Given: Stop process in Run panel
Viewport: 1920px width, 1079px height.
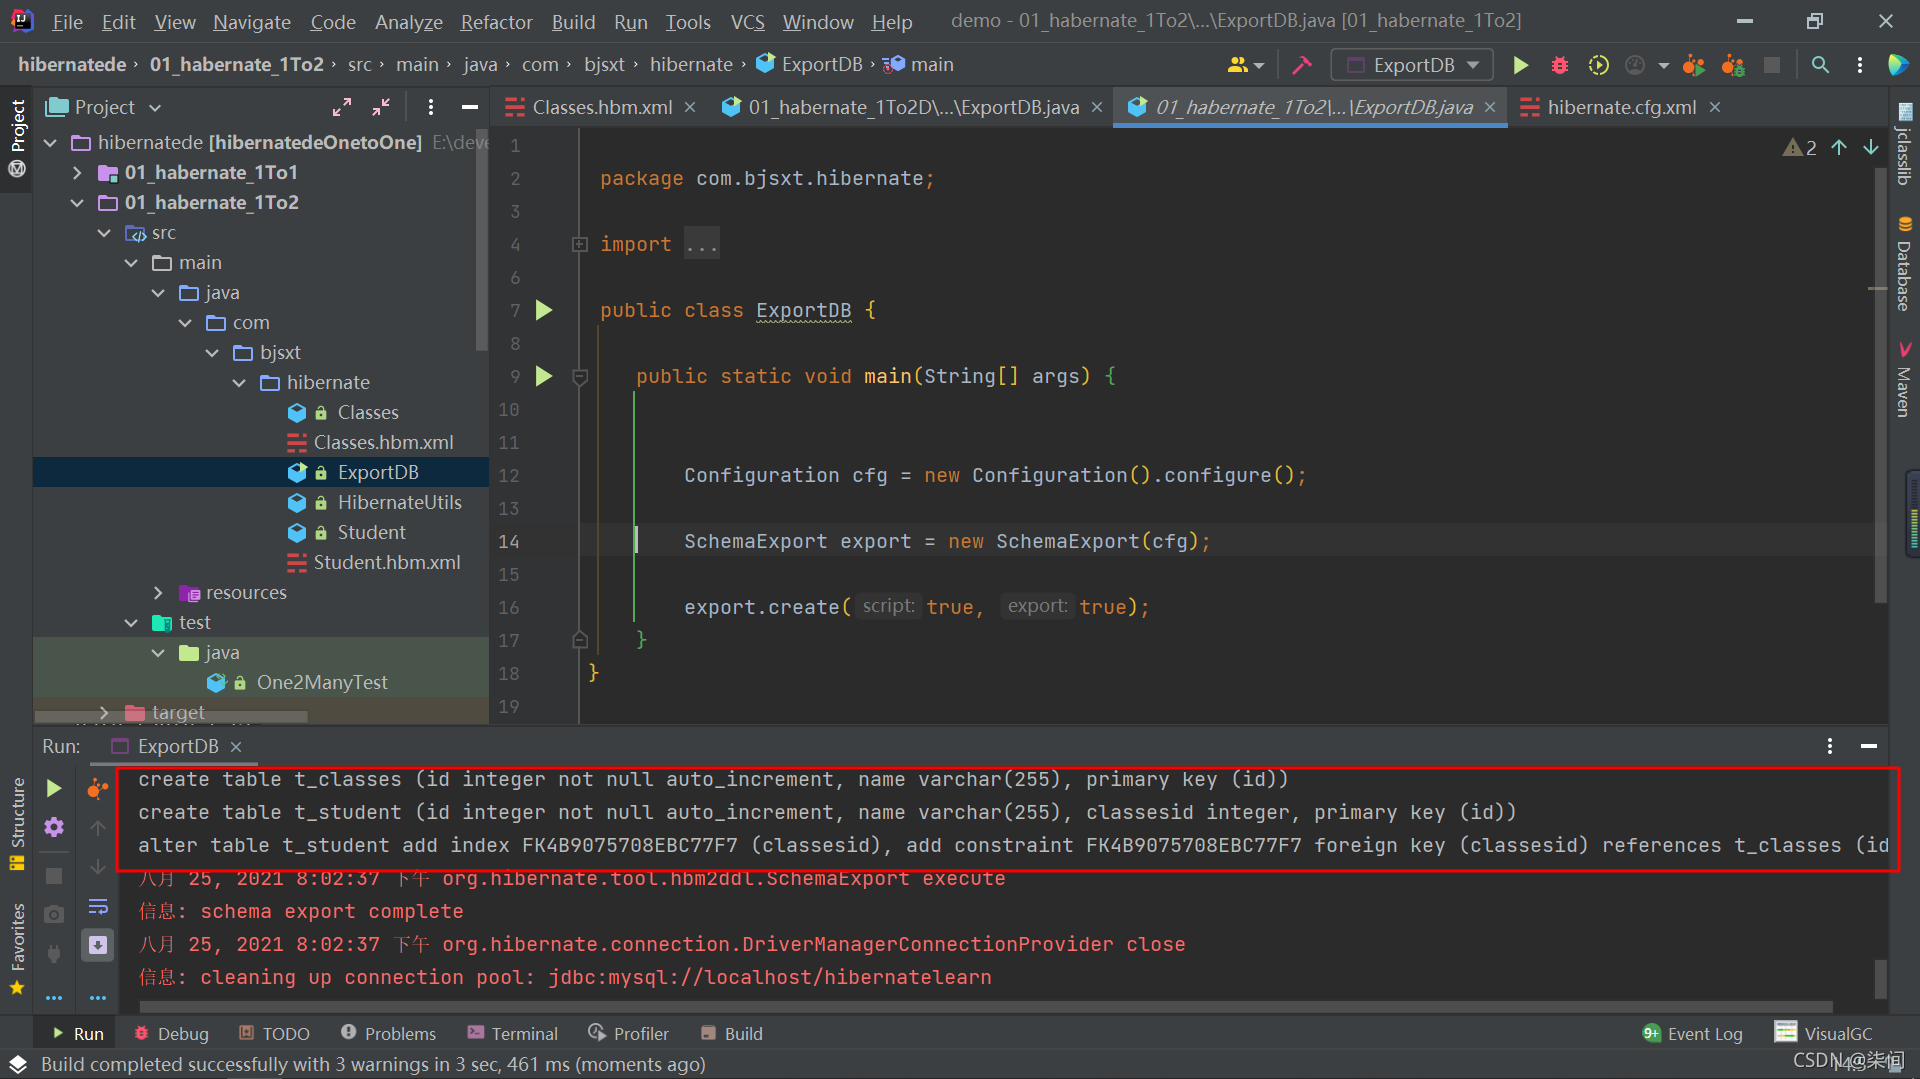Looking at the screenshot, I should click(x=54, y=876).
